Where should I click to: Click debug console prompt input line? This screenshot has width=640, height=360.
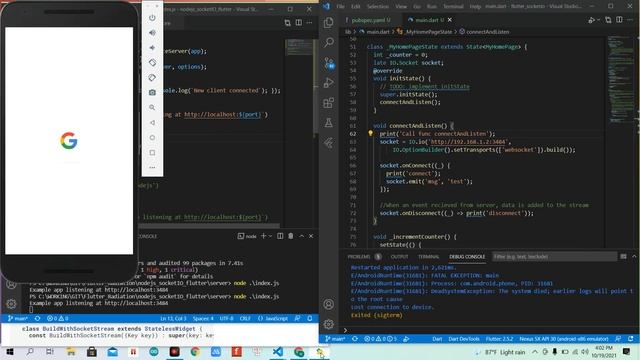[x=490, y=330]
